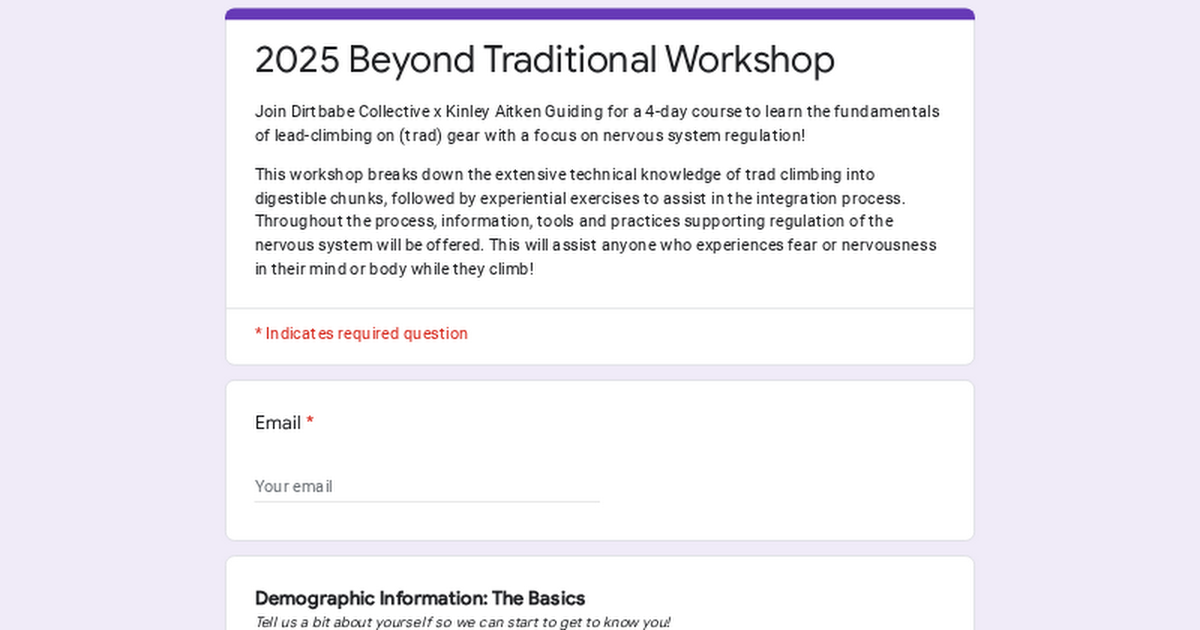Image resolution: width=1200 pixels, height=630 pixels.
Task: Click the Indicates required question notice
Action: (361, 333)
